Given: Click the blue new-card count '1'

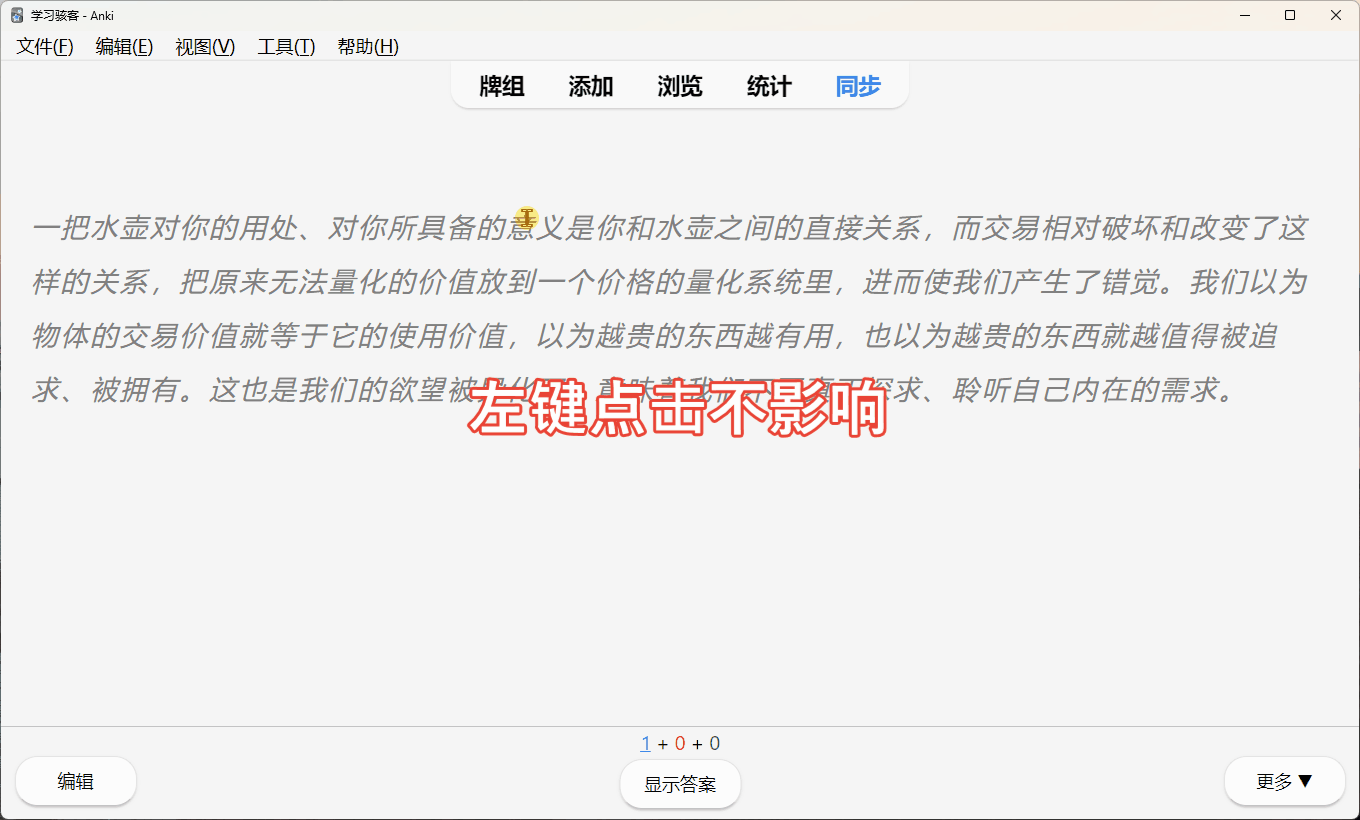Looking at the screenshot, I should 646,743.
